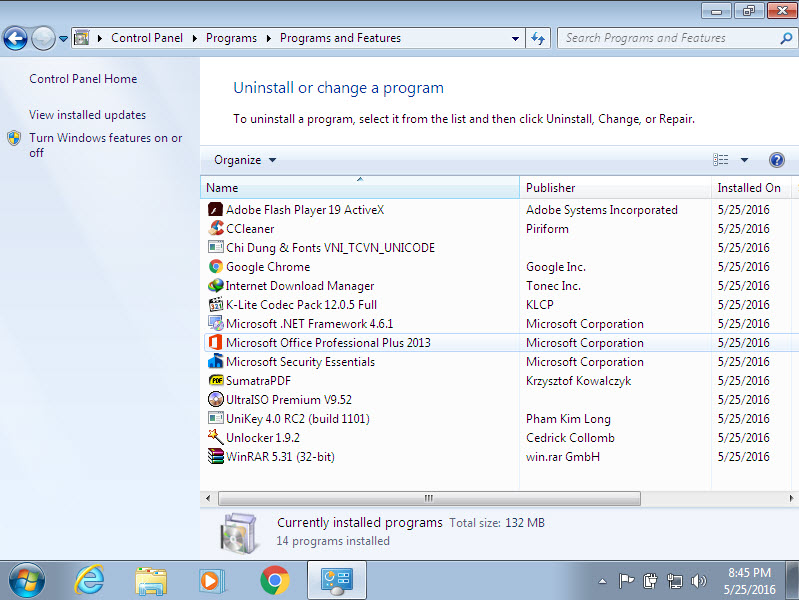Go back with the Back arrow
Image resolution: width=799 pixels, height=600 pixels.
15,38
